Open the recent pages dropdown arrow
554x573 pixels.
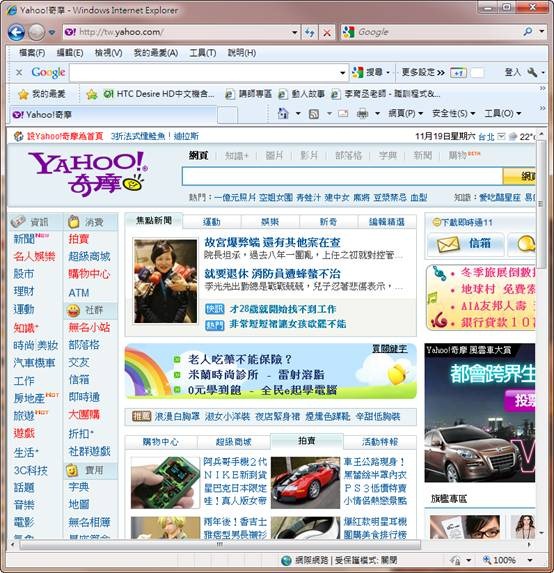52,33
